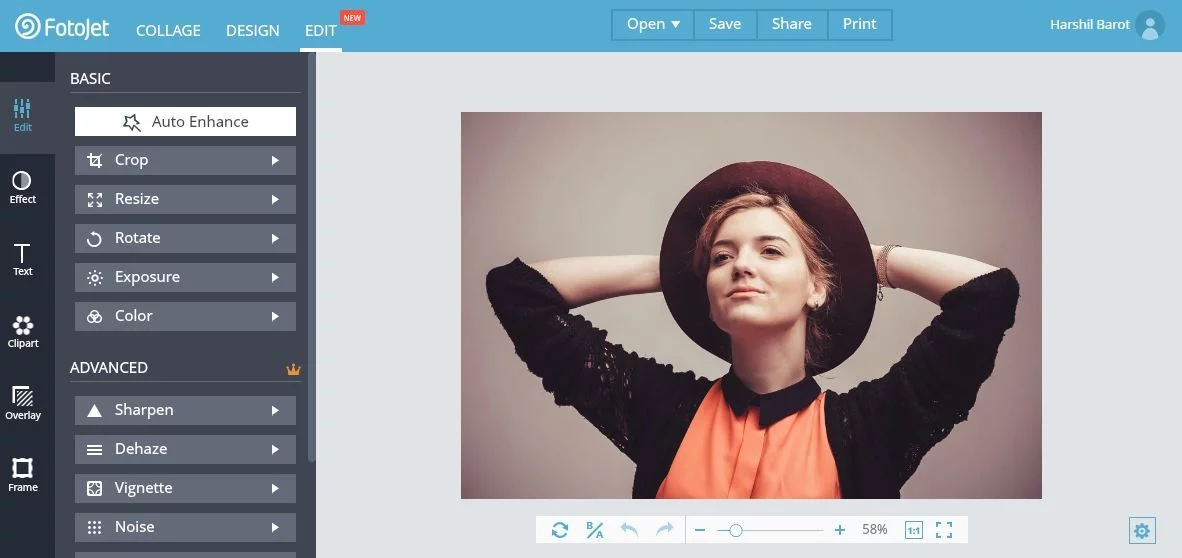The width and height of the screenshot is (1182, 558).
Task: Click the Color circles icon
Action: 94,317
